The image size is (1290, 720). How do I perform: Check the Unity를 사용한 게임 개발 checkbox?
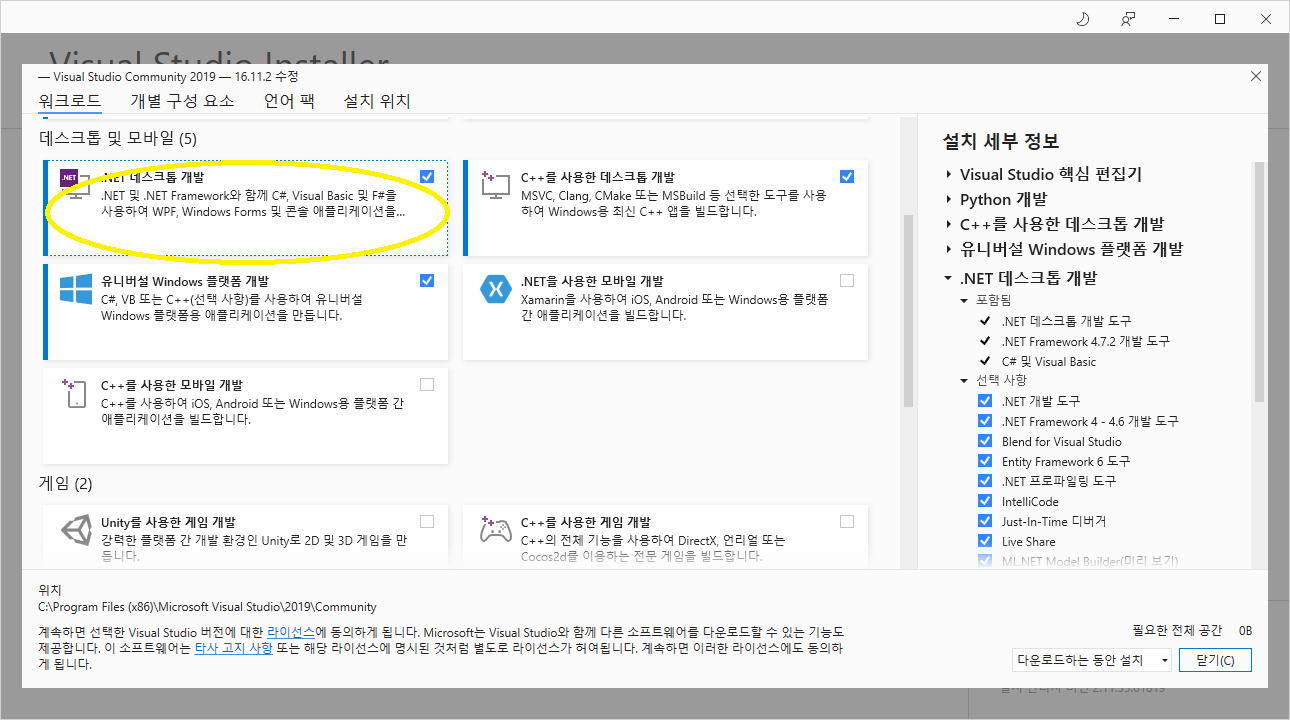coord(427,522)
